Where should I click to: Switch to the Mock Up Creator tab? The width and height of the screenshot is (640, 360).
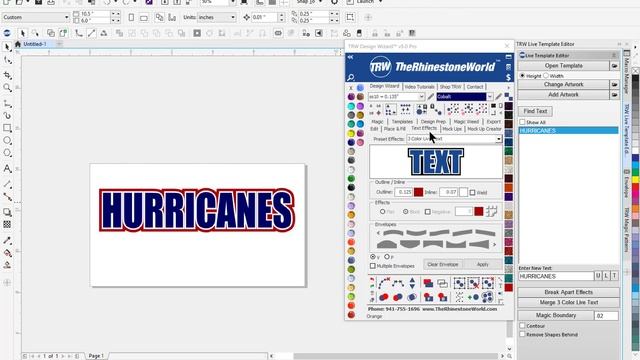484,129
